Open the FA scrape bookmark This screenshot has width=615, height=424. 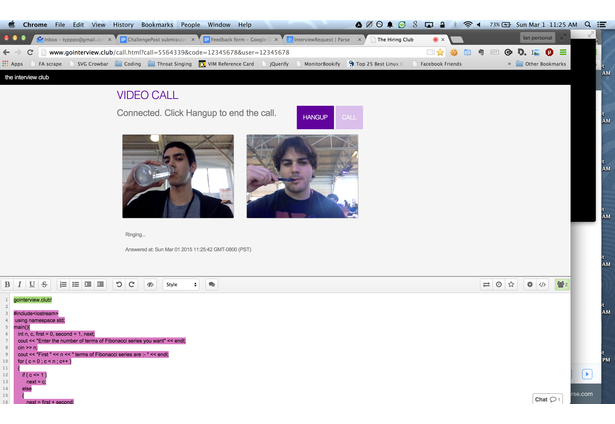[46, 64]
